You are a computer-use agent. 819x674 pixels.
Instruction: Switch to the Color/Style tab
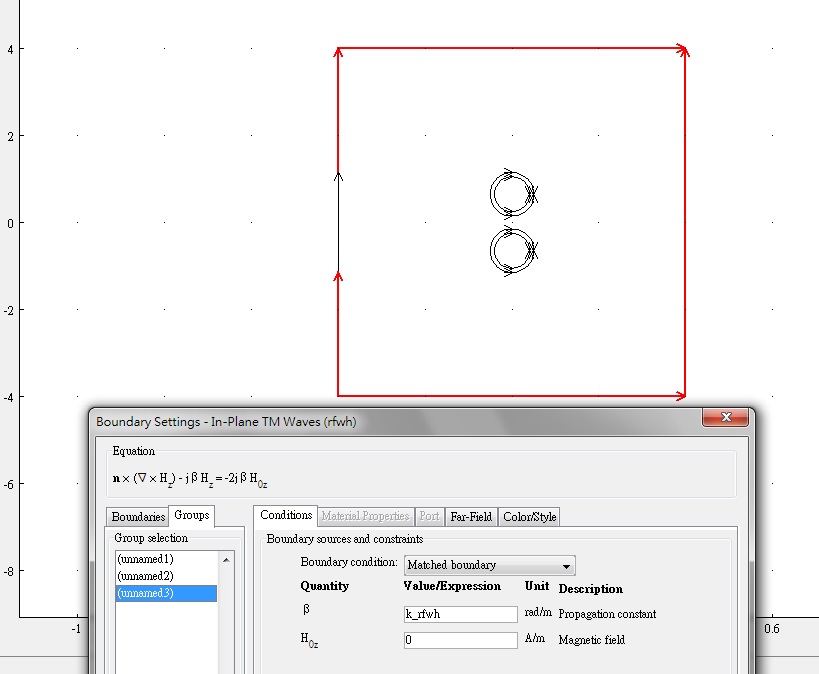click(530, 517)
